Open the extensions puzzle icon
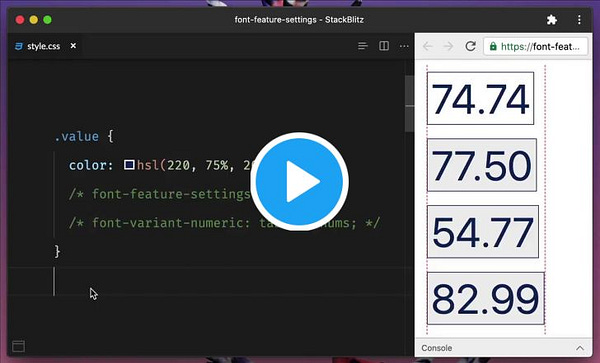Image resolution: width=600 pixels, height=363 pixels. pos(551,20)
